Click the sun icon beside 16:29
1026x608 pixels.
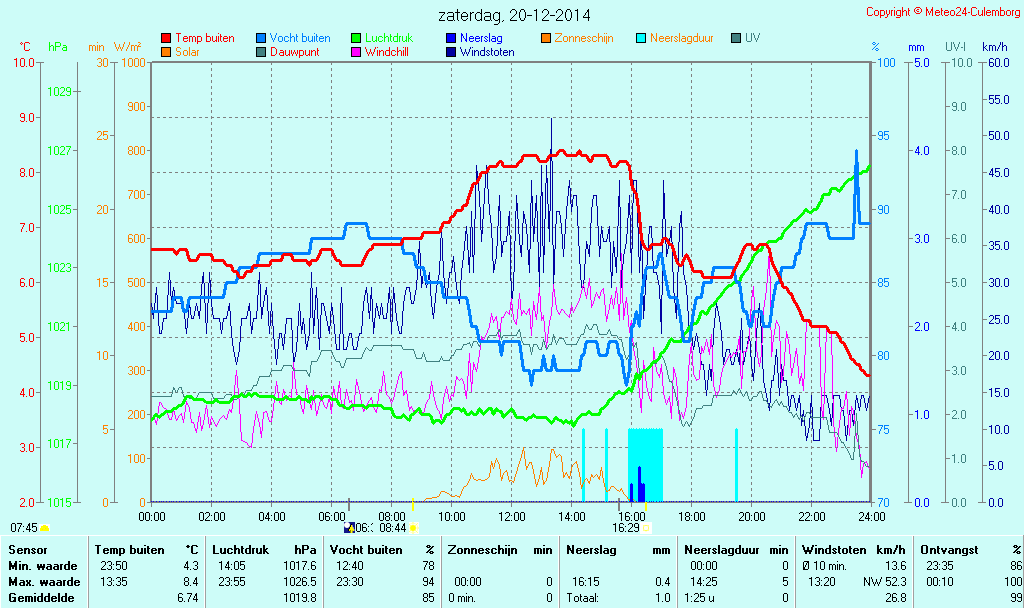(x=646, y=527)
